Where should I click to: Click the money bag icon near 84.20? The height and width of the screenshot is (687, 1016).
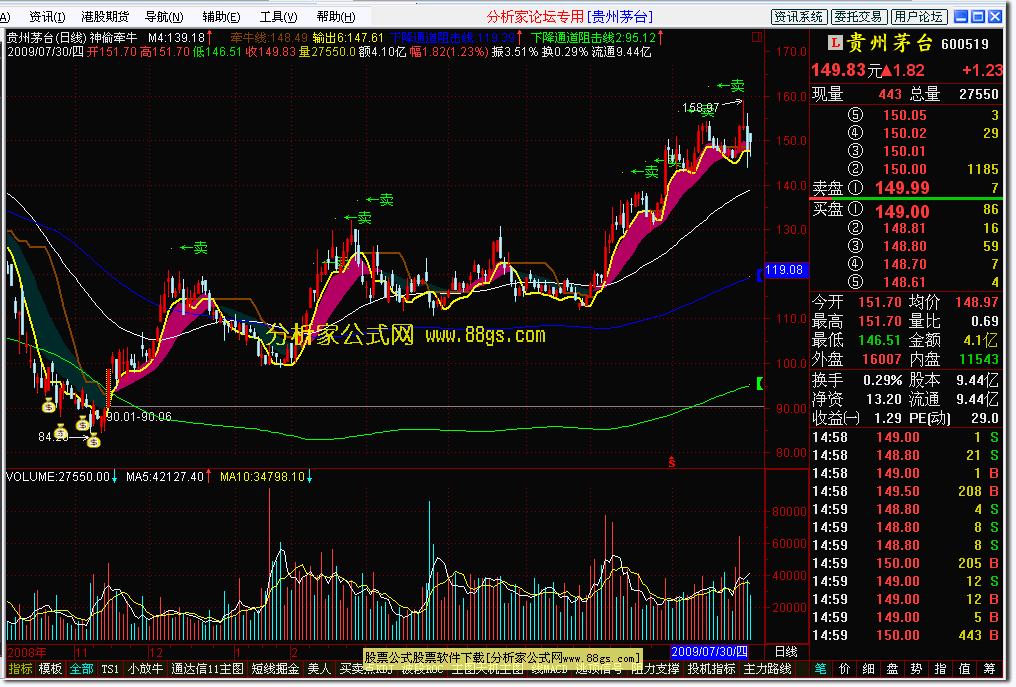click(93, 441)
